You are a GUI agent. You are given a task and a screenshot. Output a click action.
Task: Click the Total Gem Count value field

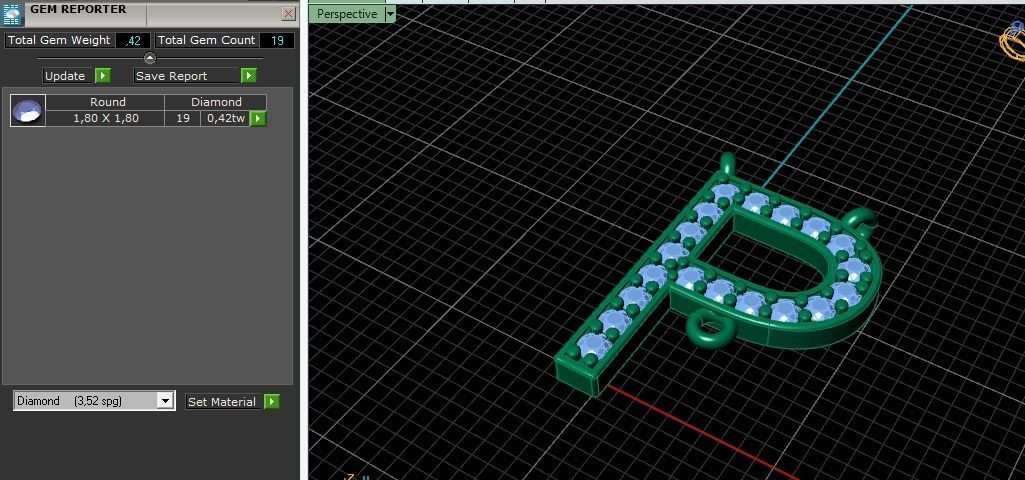coord(277,41)
